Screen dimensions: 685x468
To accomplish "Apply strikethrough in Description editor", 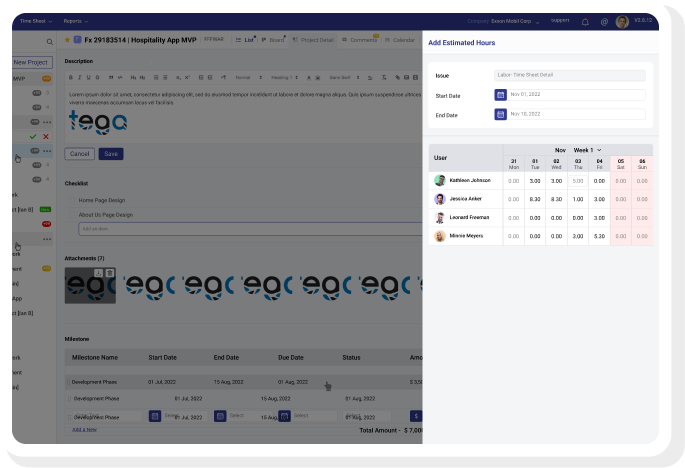I will [x=97, y=77].
